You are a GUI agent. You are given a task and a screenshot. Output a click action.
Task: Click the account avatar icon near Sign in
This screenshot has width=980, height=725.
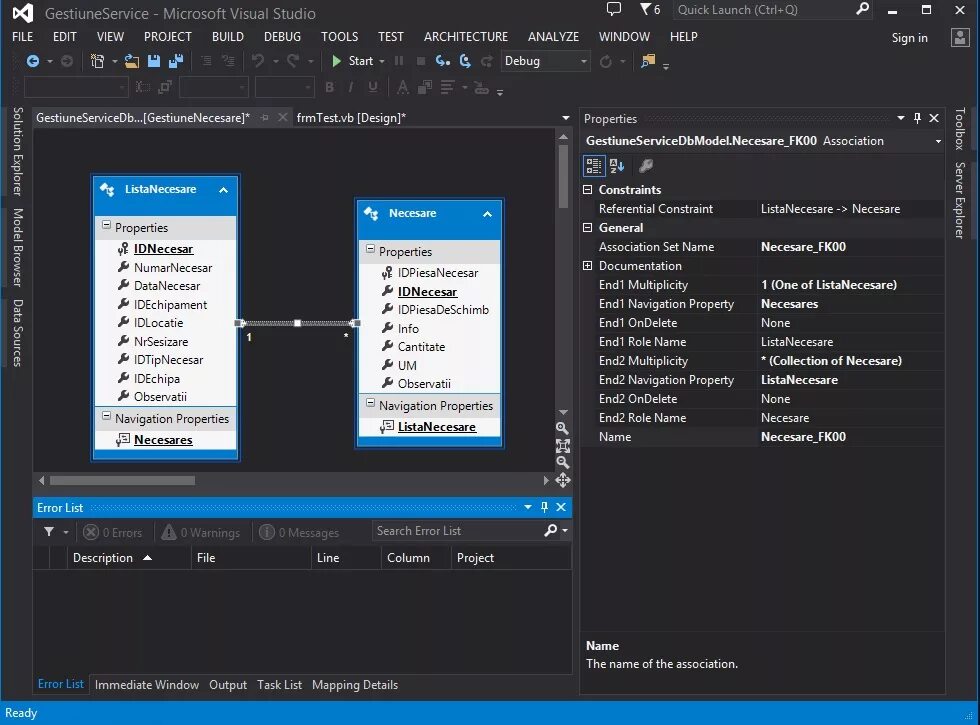(x=960, y=38)
